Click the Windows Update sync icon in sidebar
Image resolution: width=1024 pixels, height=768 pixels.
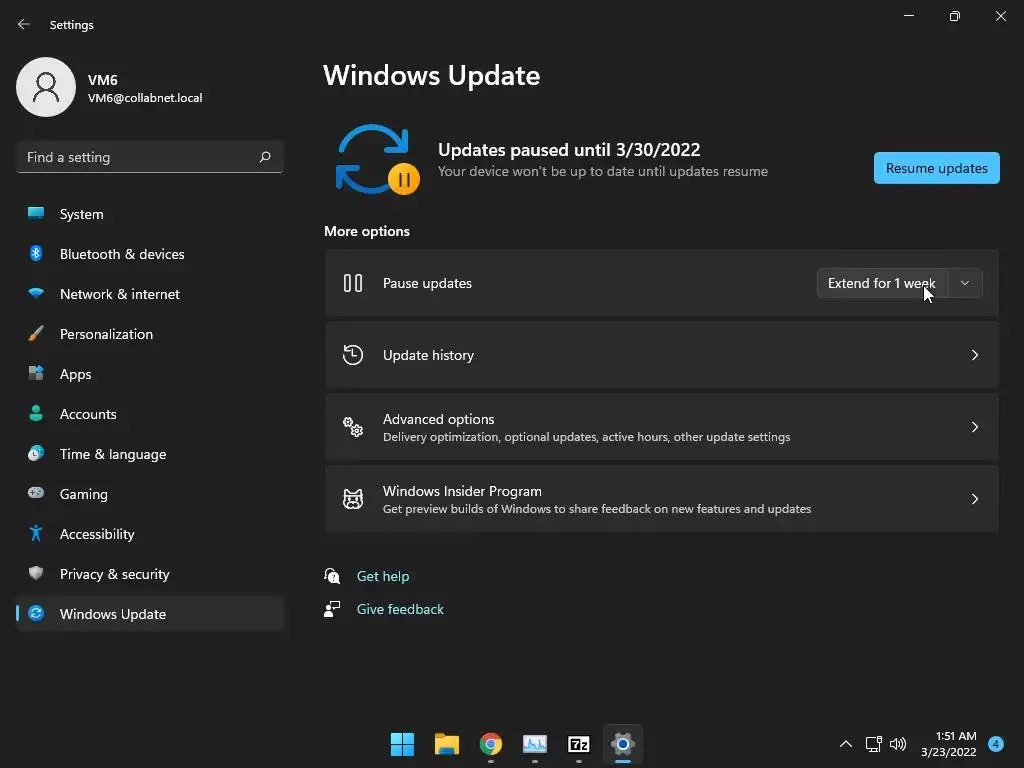(x=36, y=613)
